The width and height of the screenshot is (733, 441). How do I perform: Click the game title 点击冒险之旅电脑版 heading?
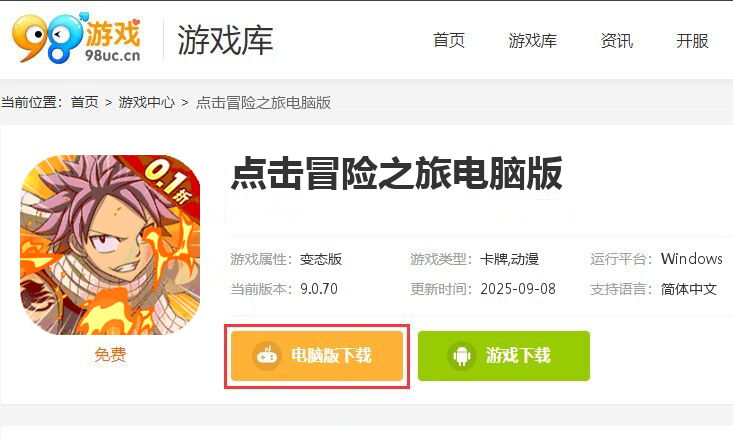point(396,174)
